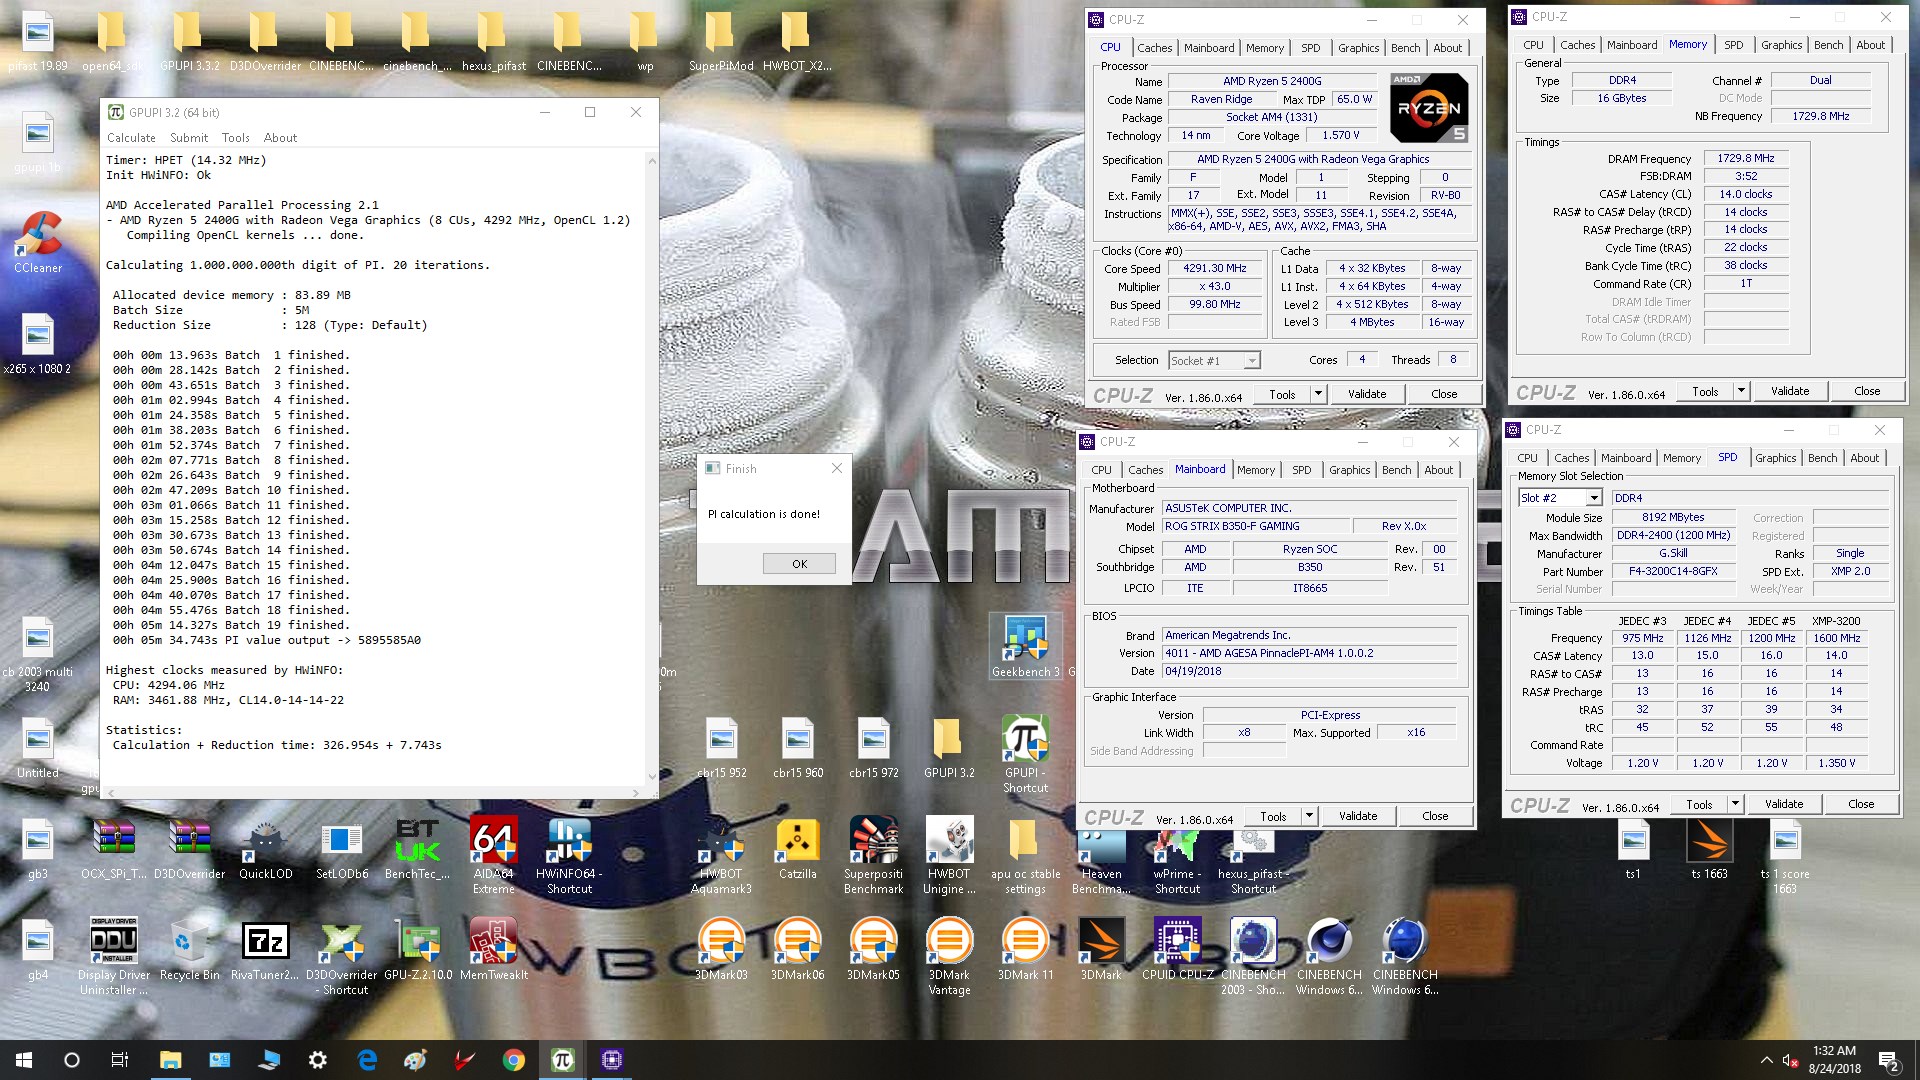1920x1080 pixels.
Task: Open the Submit menu in GPUPI
Action: [189, 138]
